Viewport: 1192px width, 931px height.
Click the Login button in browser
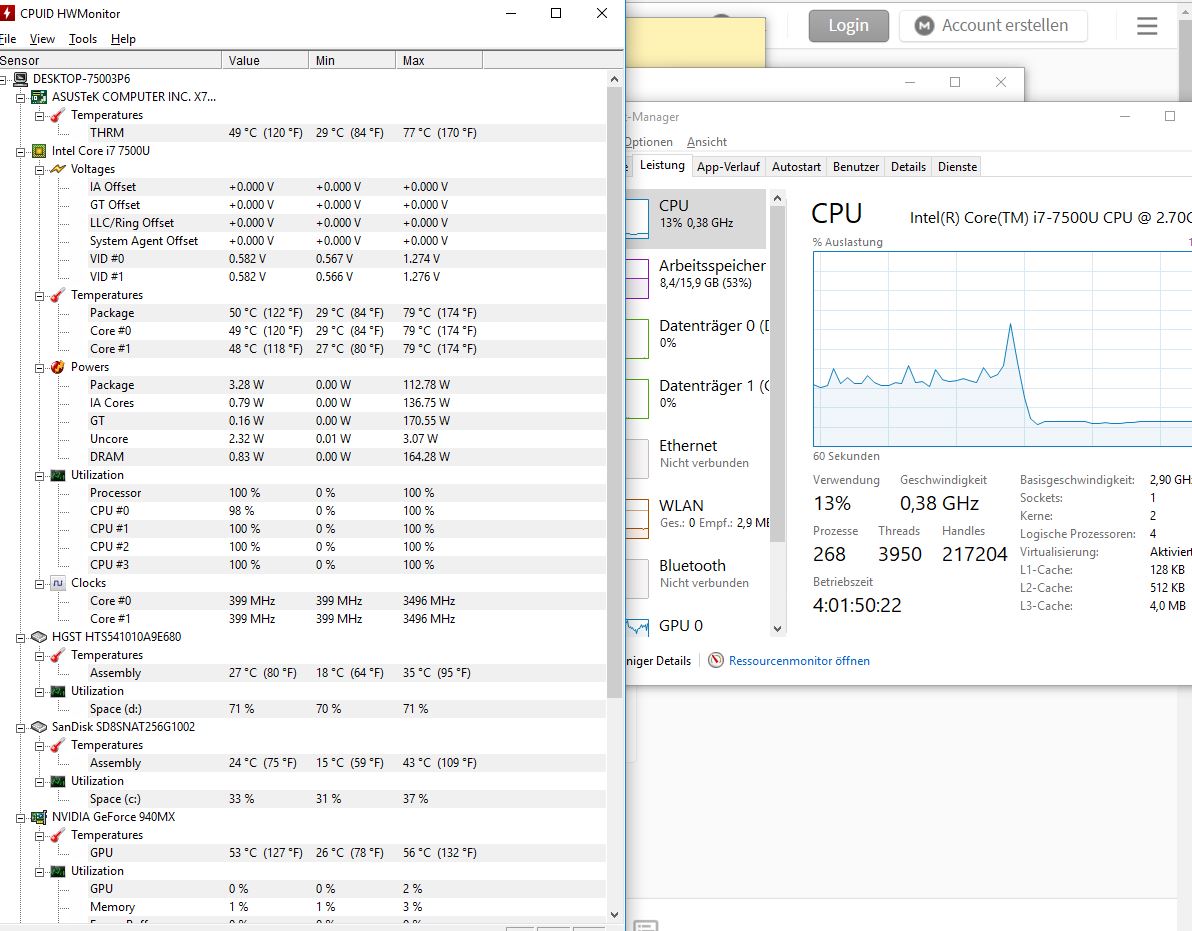click(x=848, y=26)
